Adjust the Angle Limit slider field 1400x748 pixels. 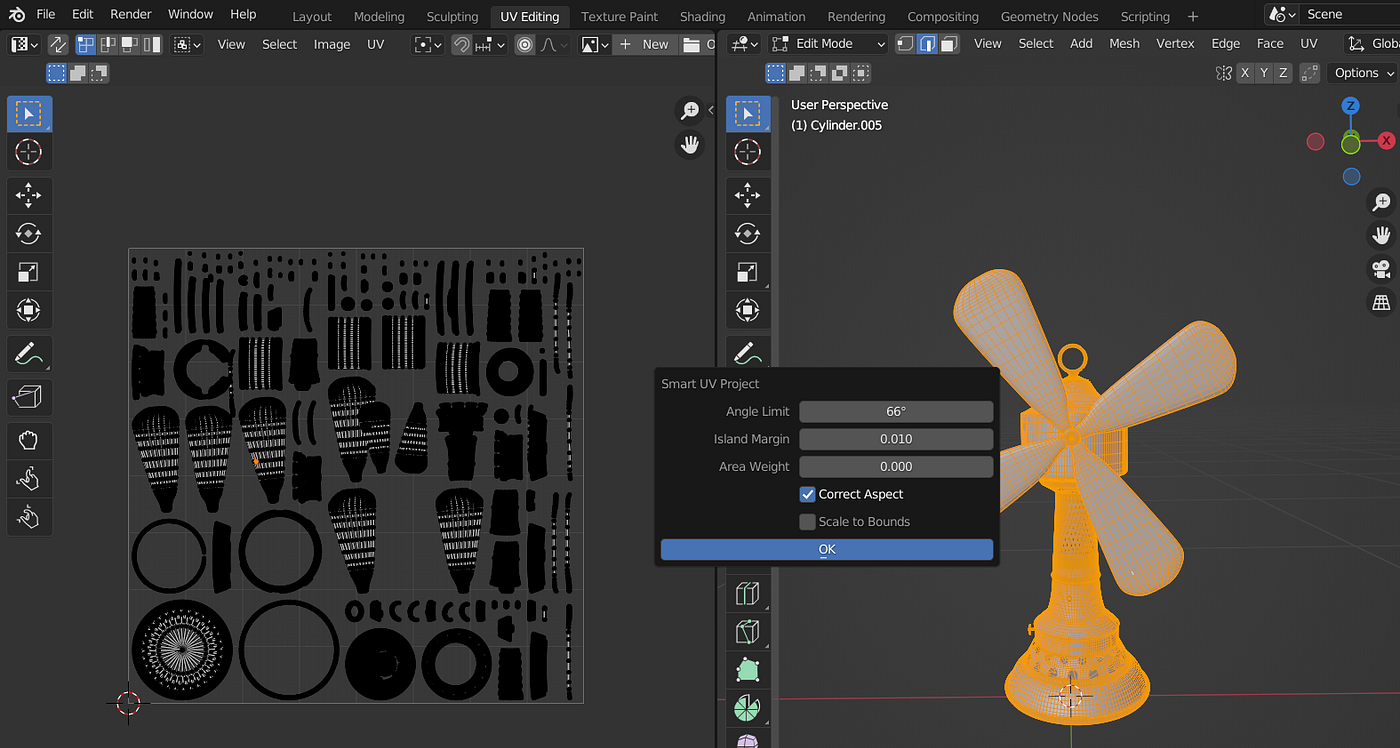896,412
